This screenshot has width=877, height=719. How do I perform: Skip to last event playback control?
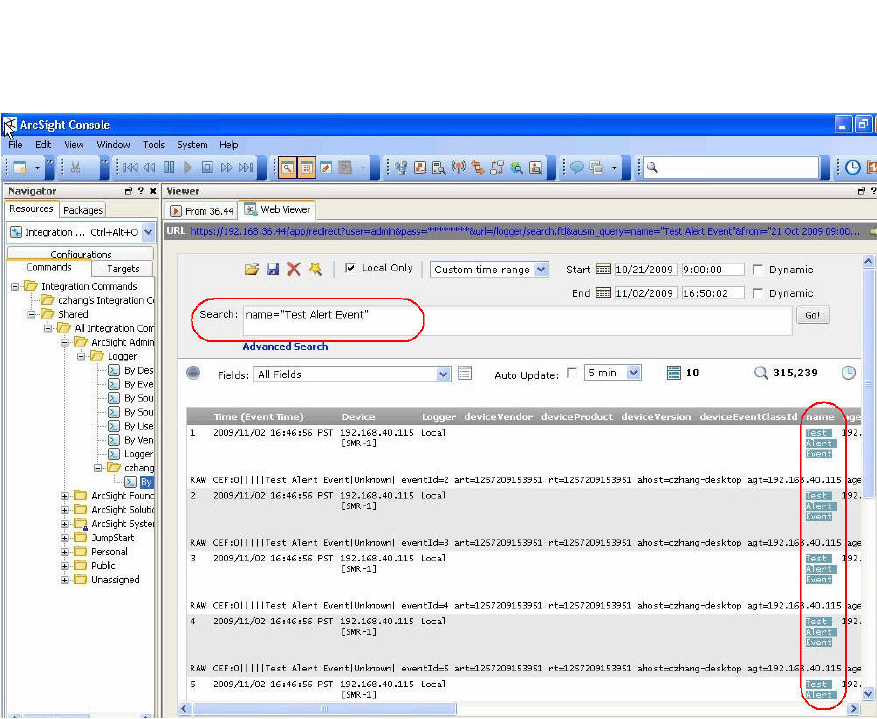[x=246, y=167]
